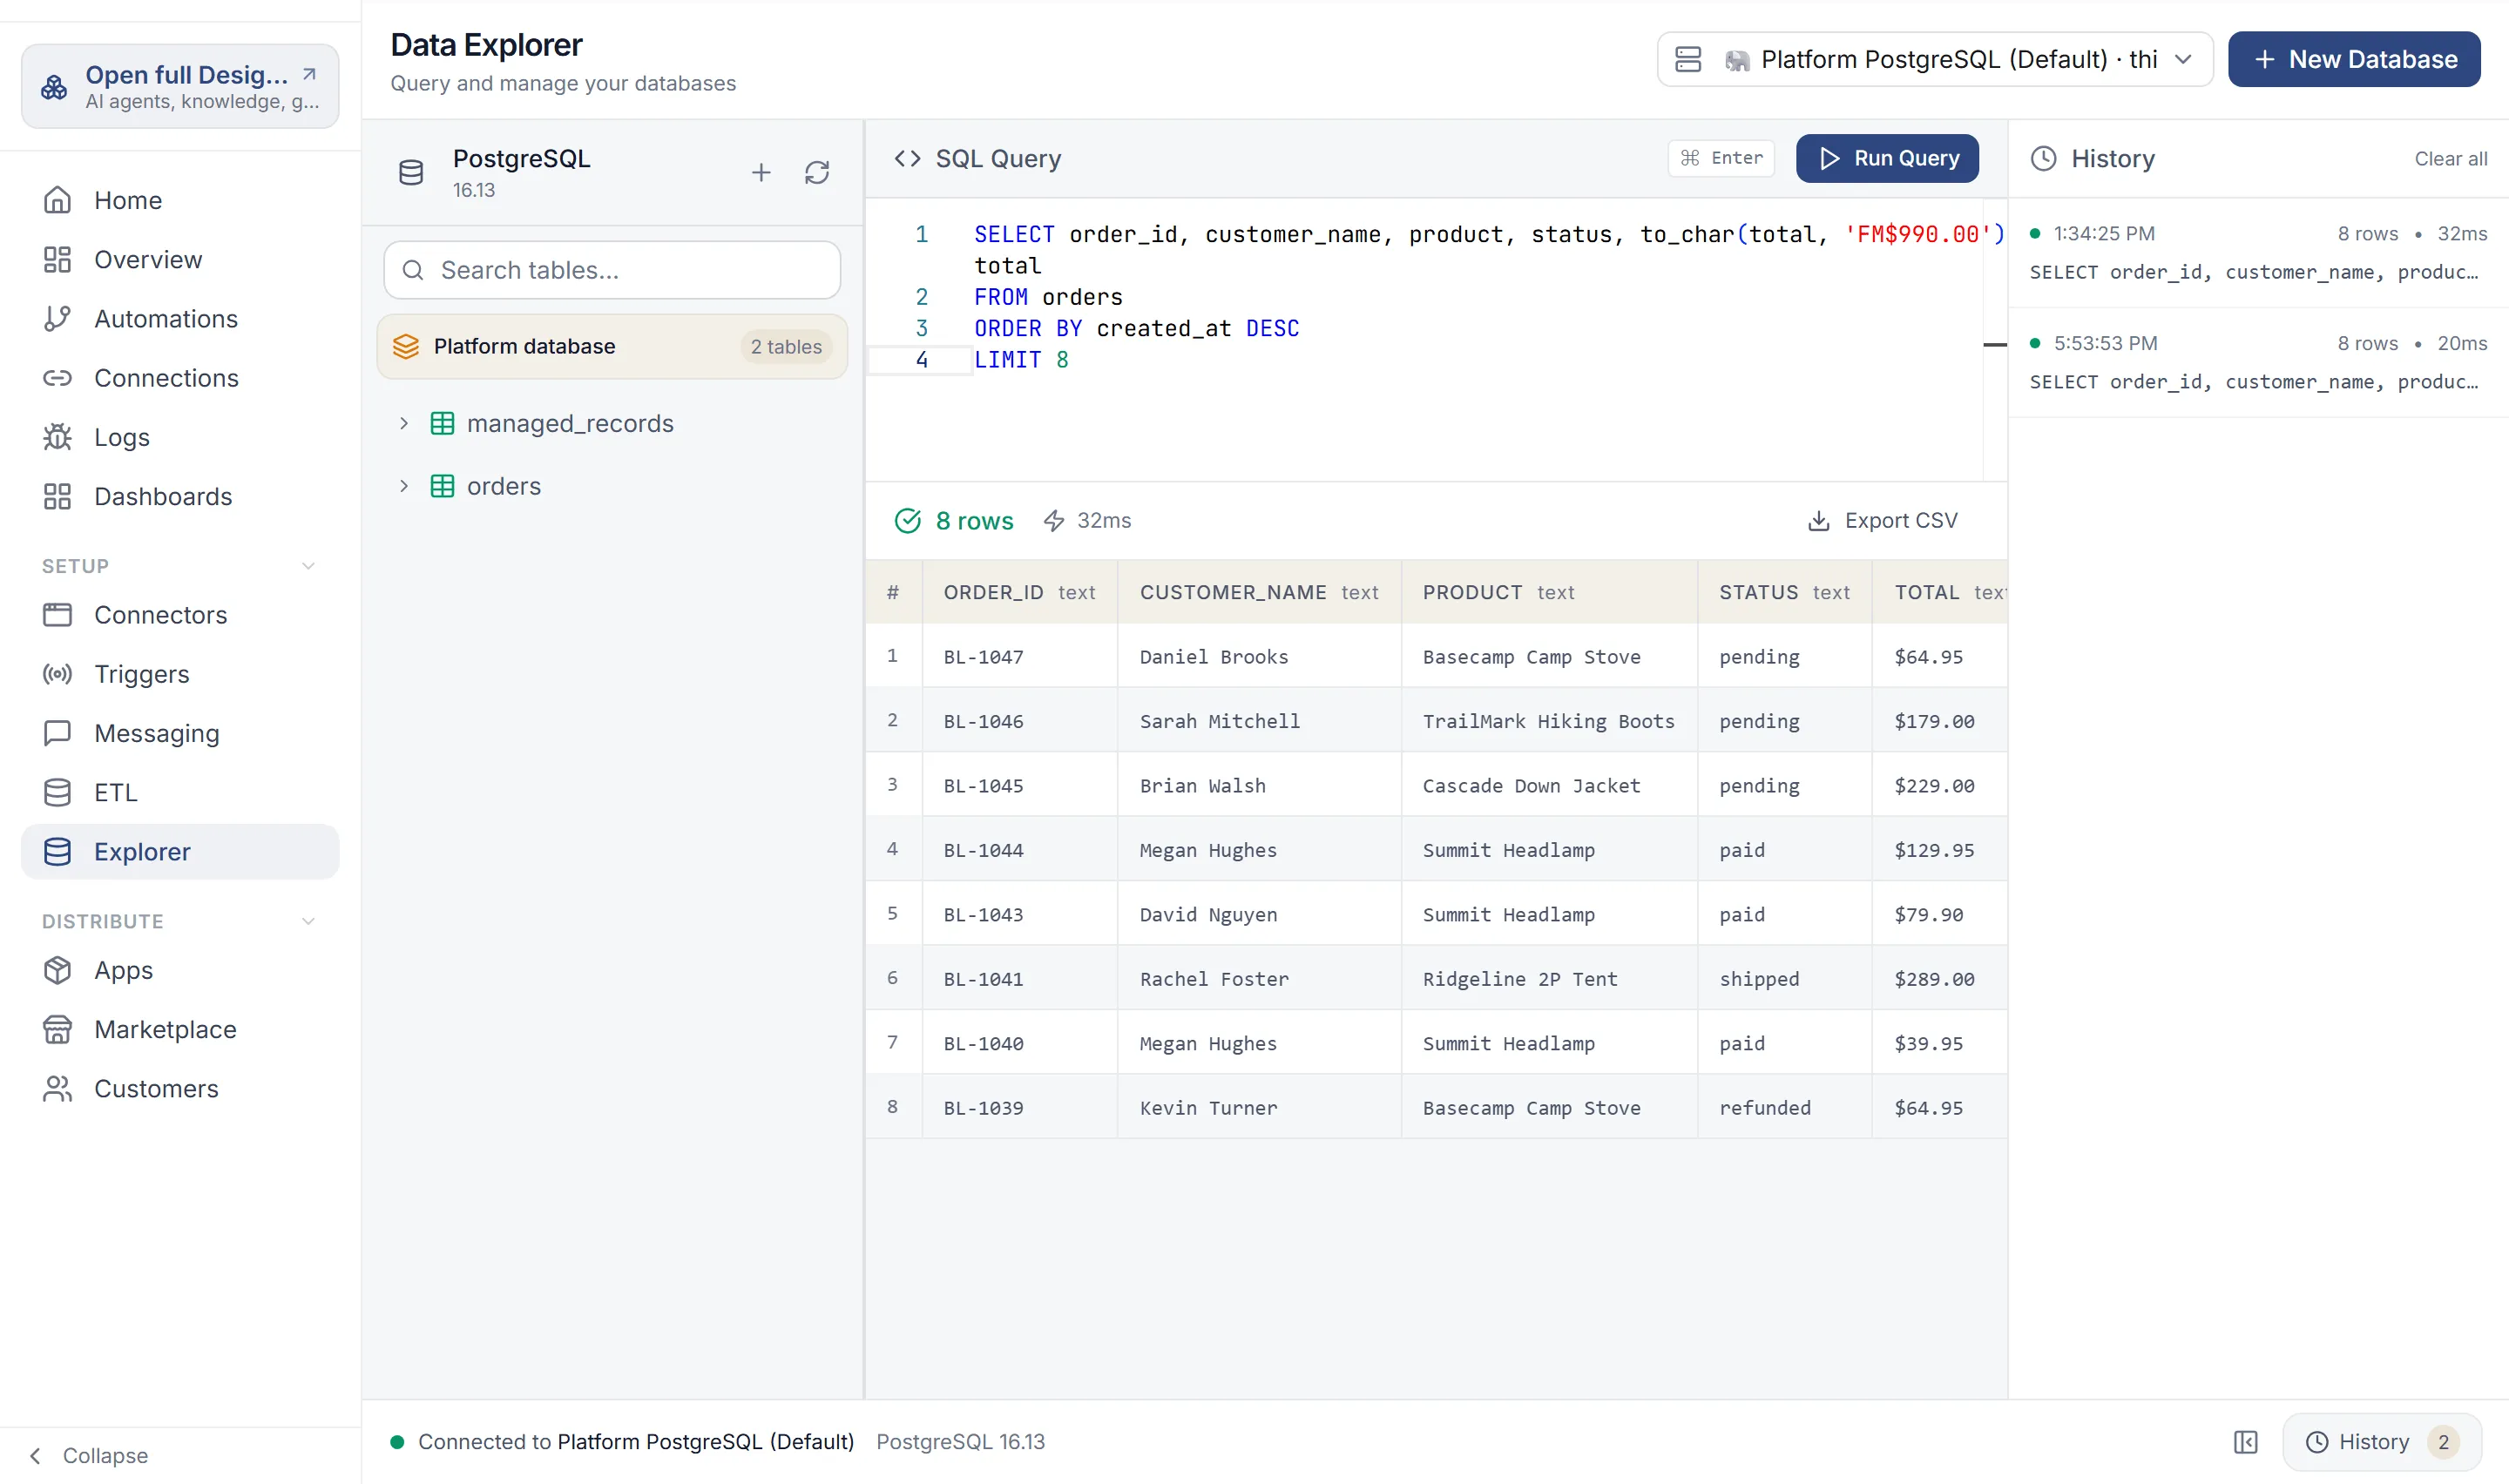Run the SQL query
The height and width of the screenshot is (1484, 2509).
[x=1887, y=158]
